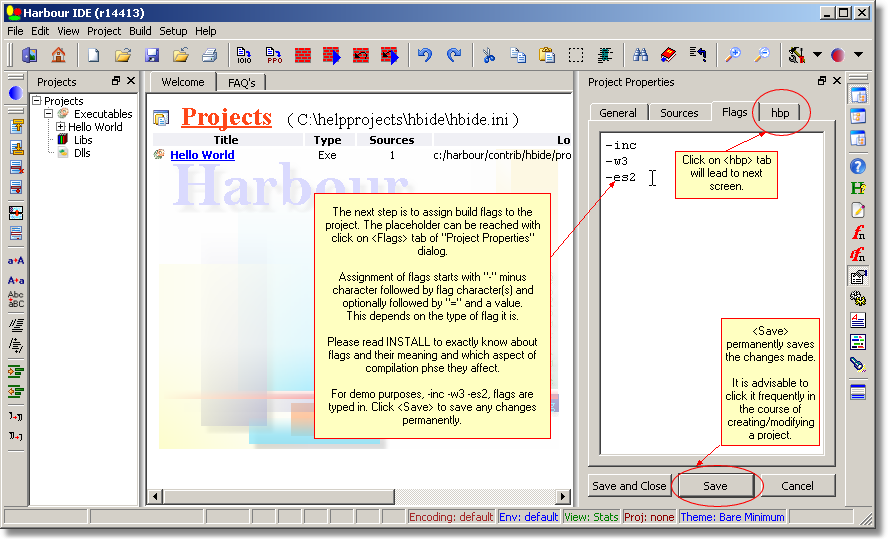
Task: Open the Hello World project link
Action: coord(202,155)
